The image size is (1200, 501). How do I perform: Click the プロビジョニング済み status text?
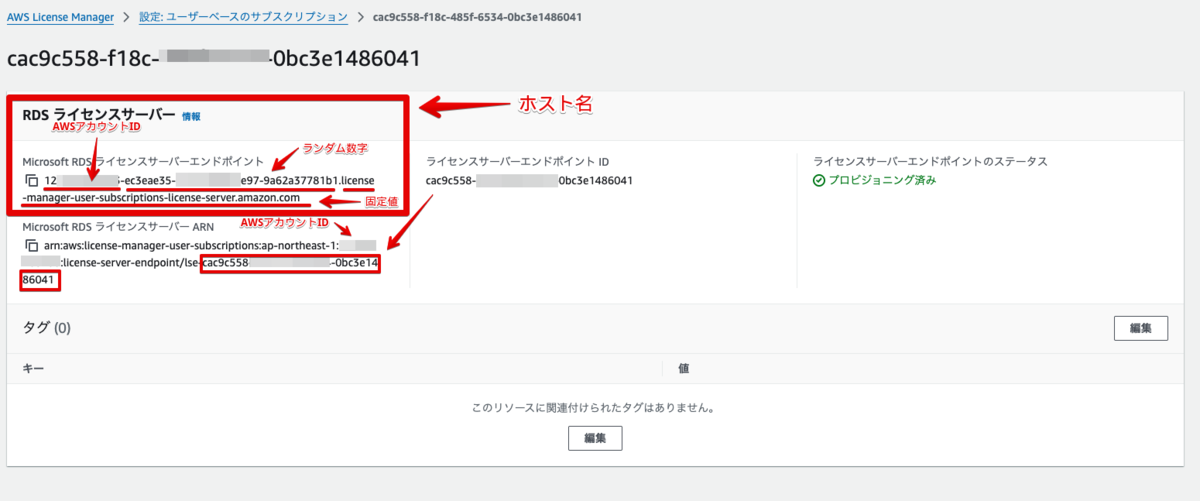pyautogui.click(x=882, y=180)
